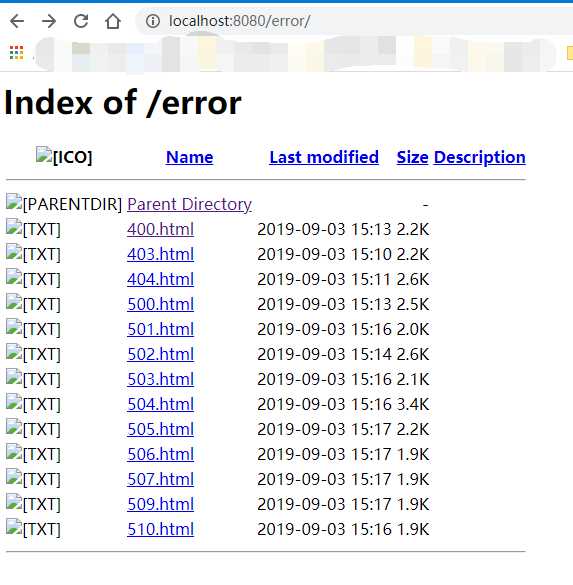
Task: Go to the browser home icon
Action: tap(113, 21)
